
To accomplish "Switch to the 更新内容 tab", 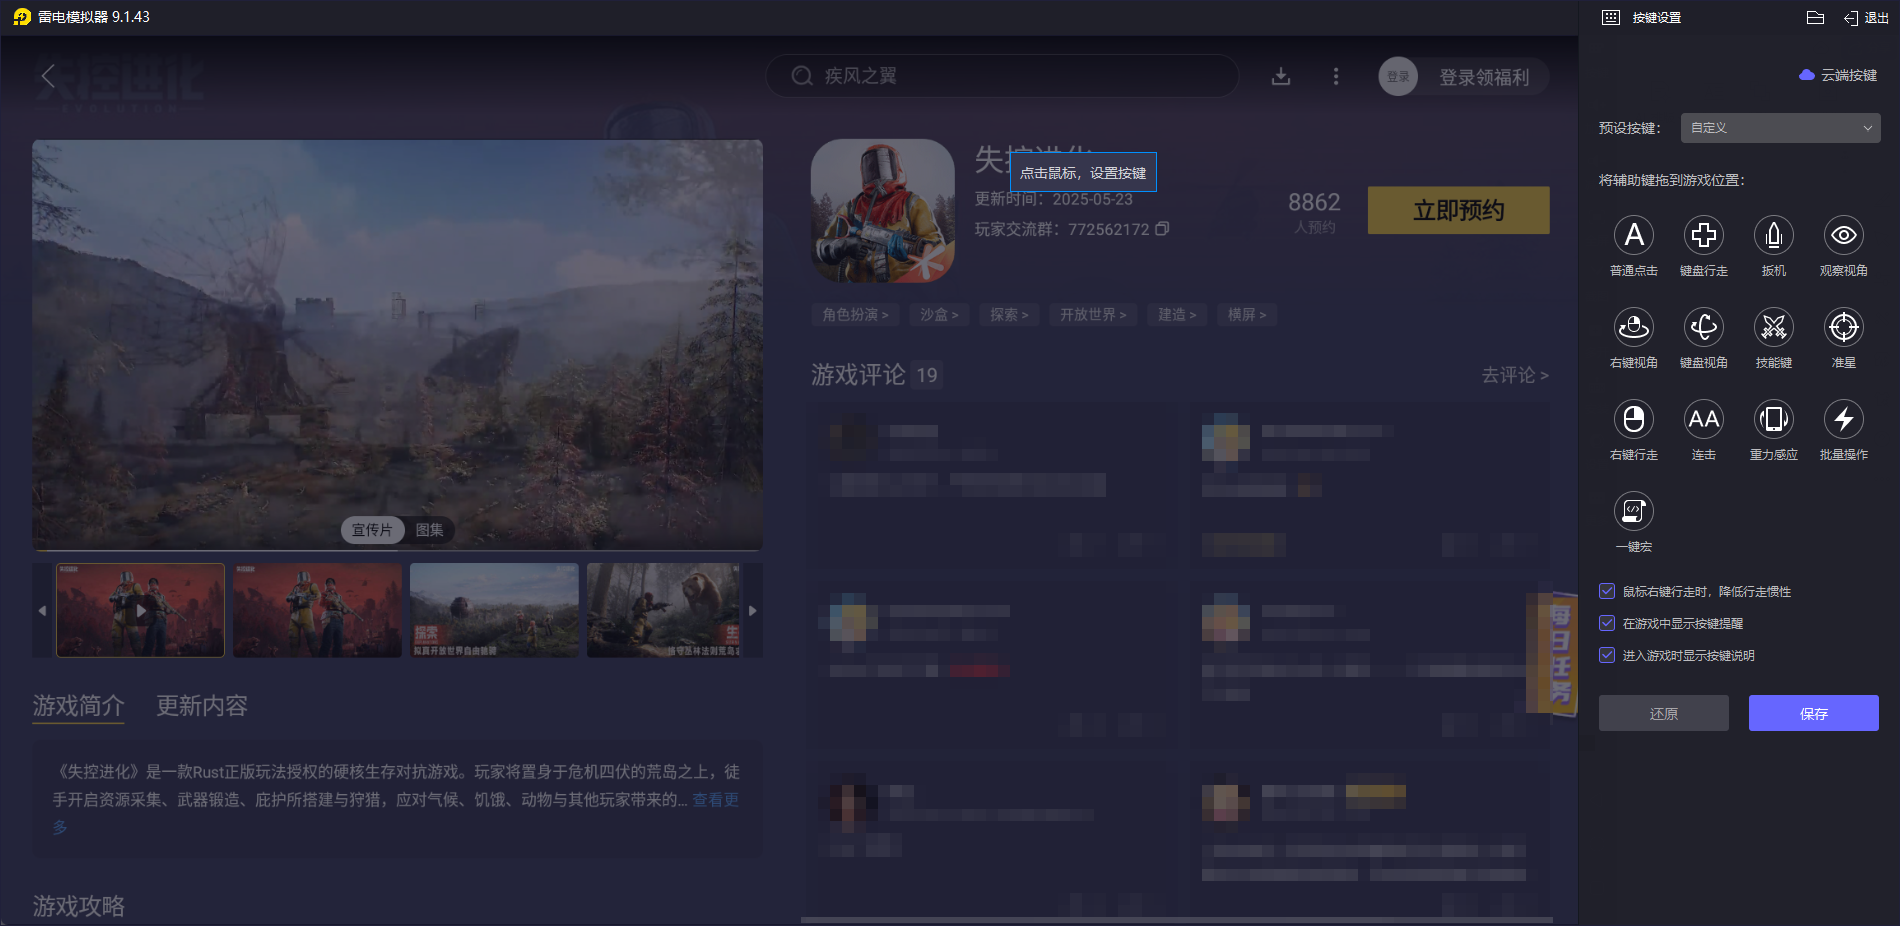I will (202, 706).
